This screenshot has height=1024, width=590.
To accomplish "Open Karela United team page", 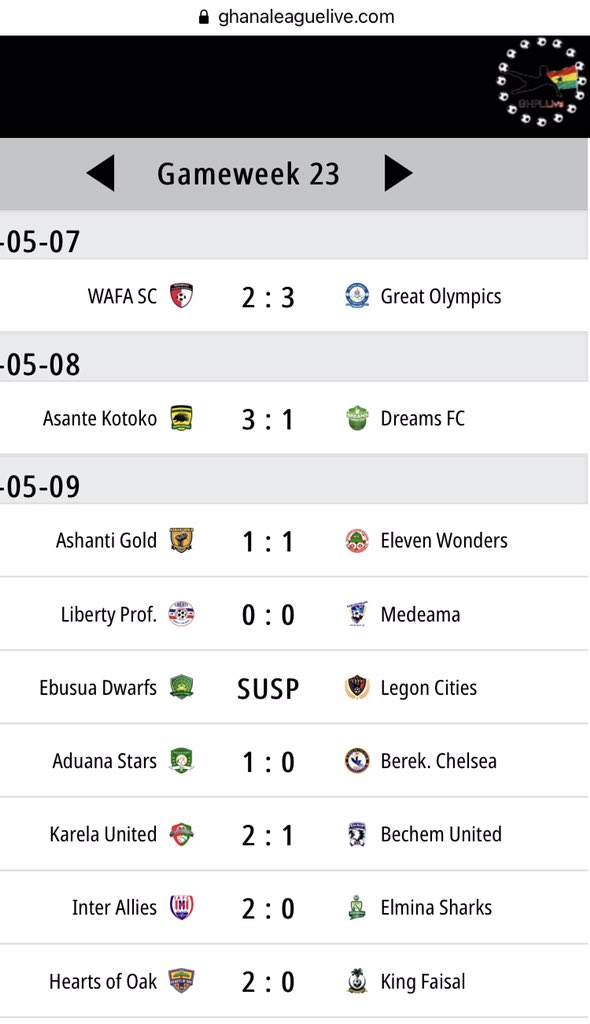I will tap(103, 834).
